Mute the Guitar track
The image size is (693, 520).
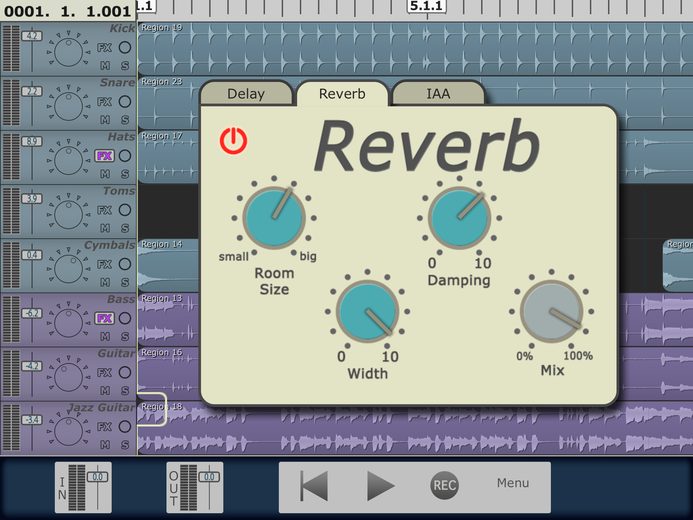tap(105, 391)
